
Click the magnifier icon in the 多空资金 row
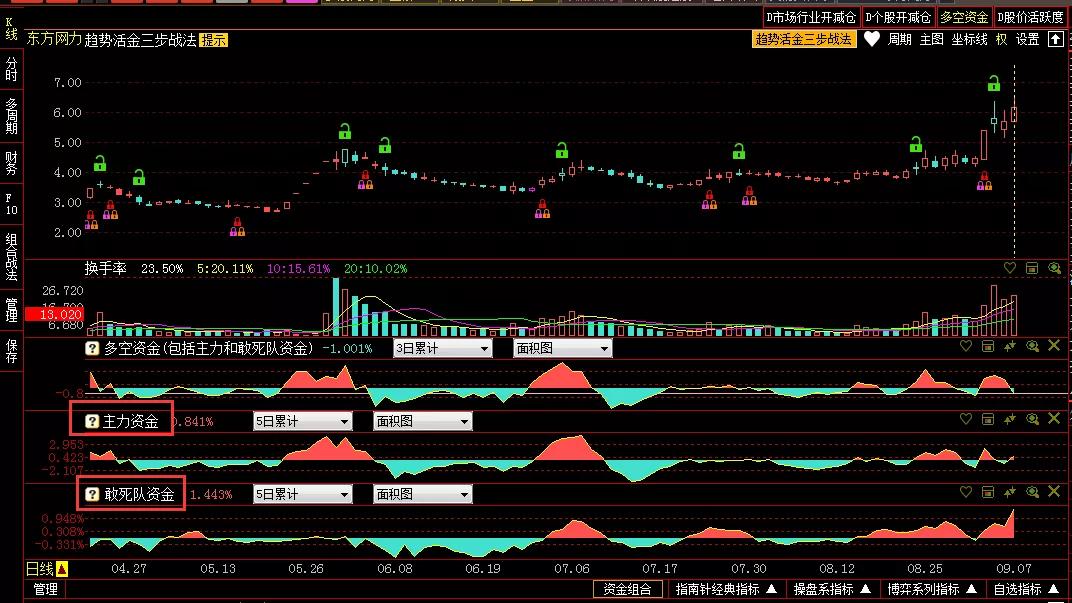point(1032,347)
